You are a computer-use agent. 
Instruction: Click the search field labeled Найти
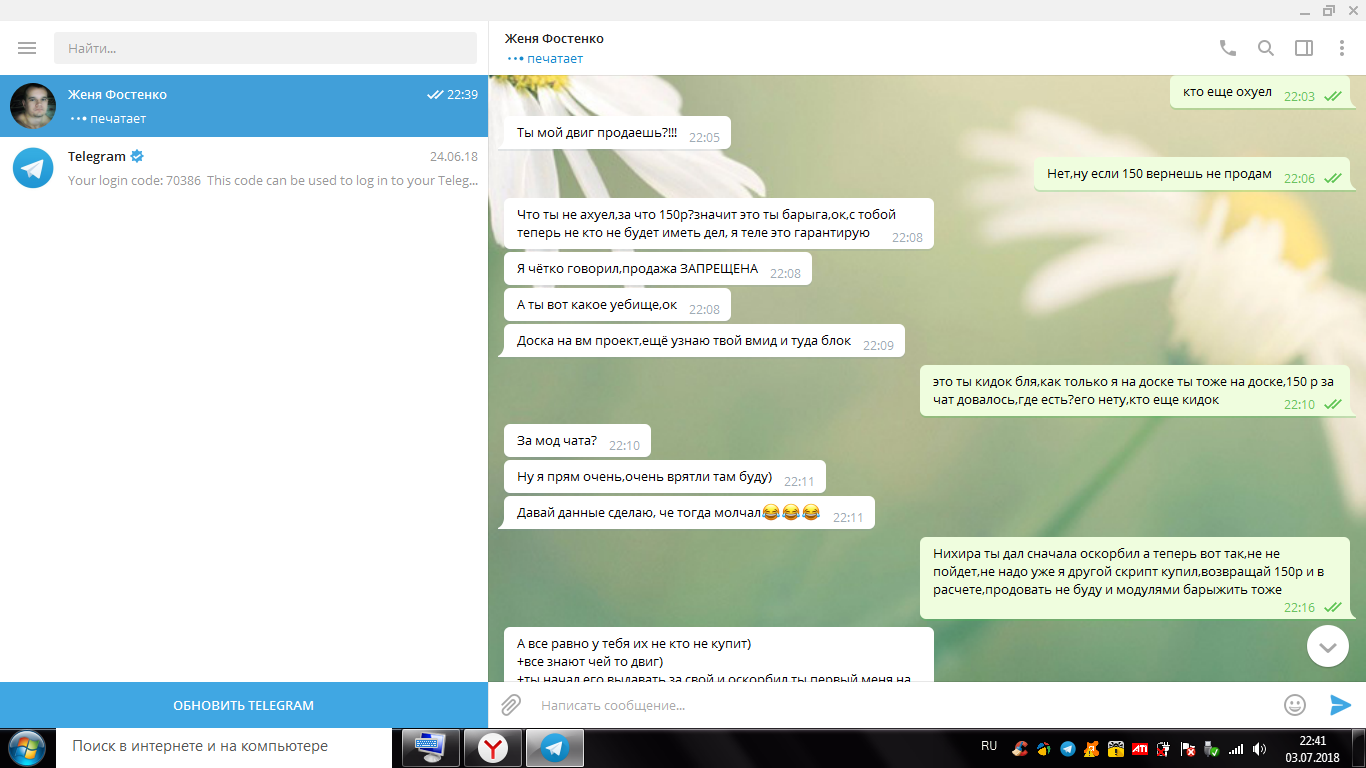coord(265,48)
